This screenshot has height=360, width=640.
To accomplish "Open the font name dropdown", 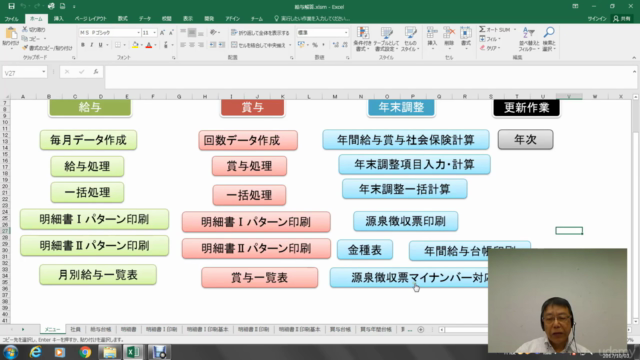I will [138, 33].
